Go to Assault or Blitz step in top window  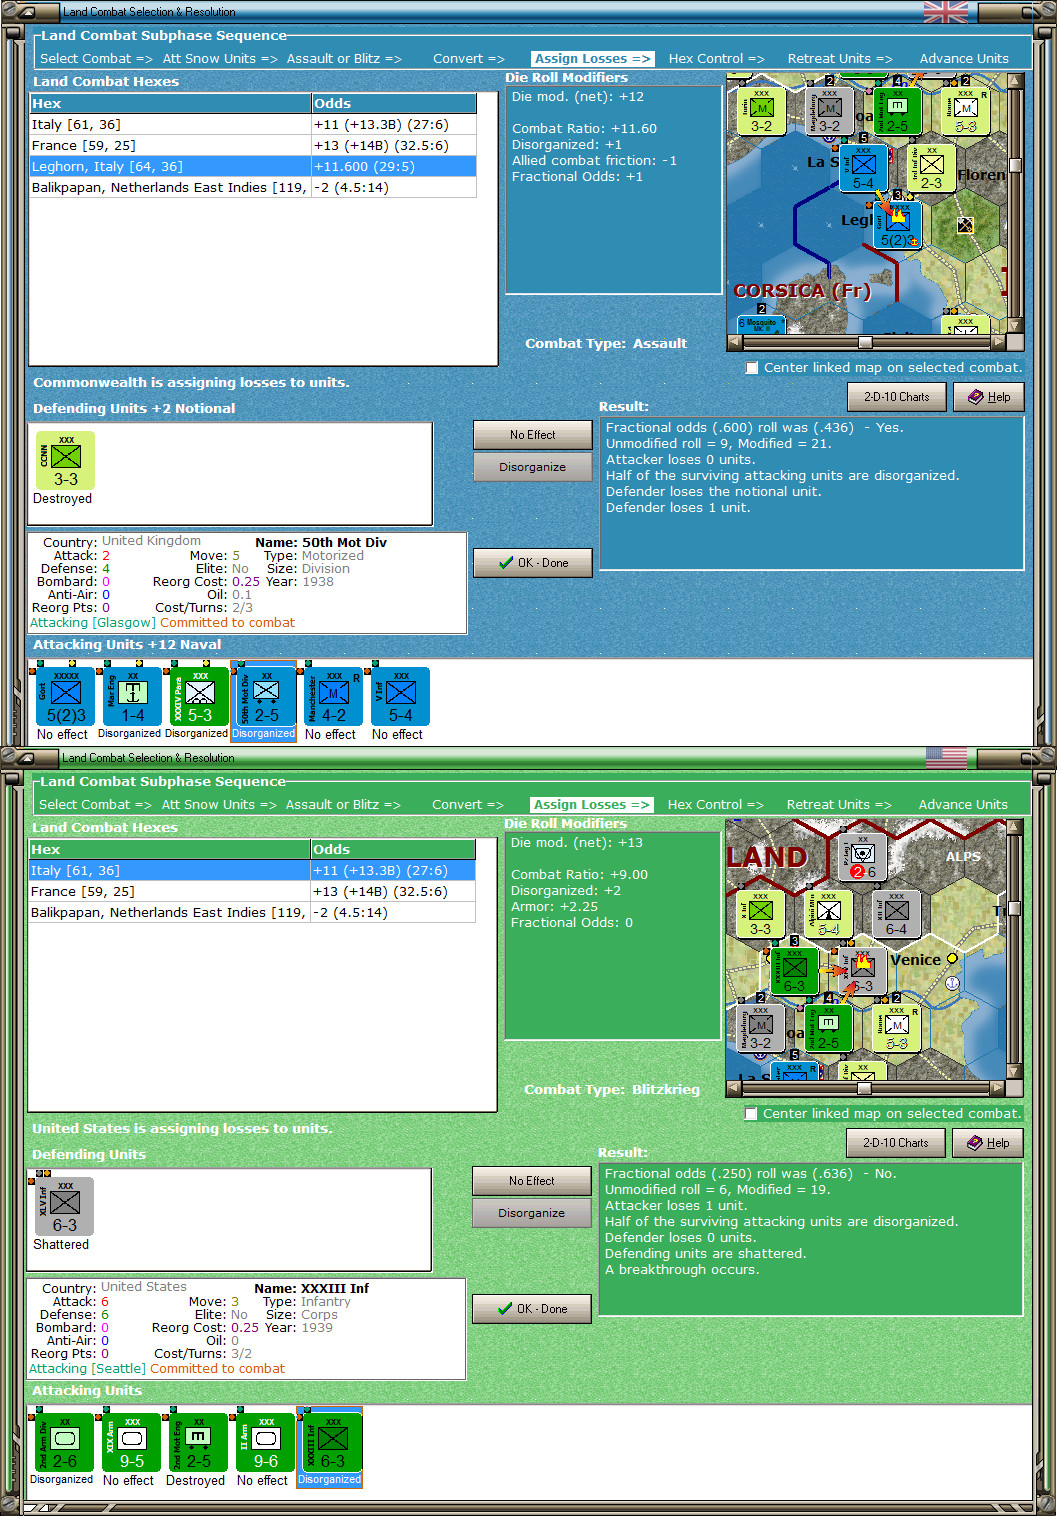click(344, 59)
